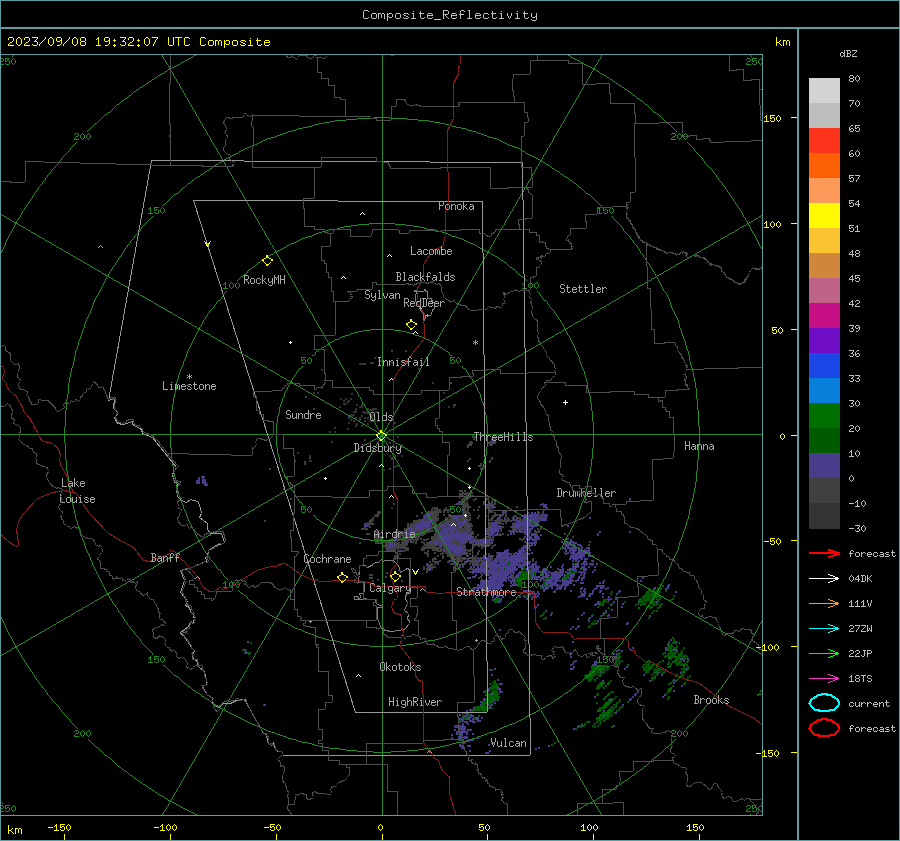Click the white plus marker west of Hanna
Image resolution: width=900 pixels, height=841 pixels.
click(x=565, y=402)
